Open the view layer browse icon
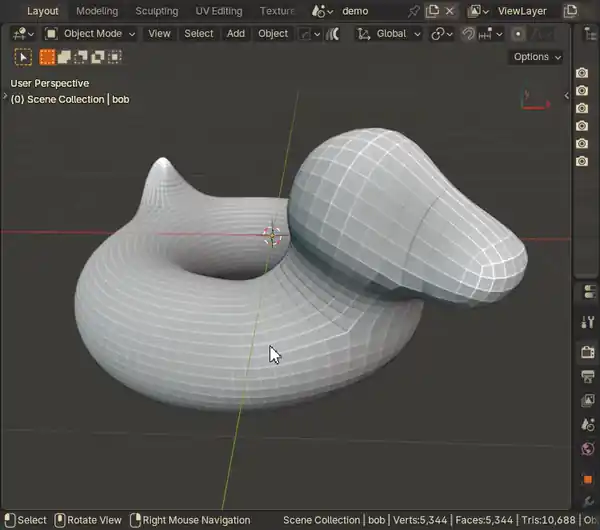Viewport: 600px width, 530px height. coord(478,11)
